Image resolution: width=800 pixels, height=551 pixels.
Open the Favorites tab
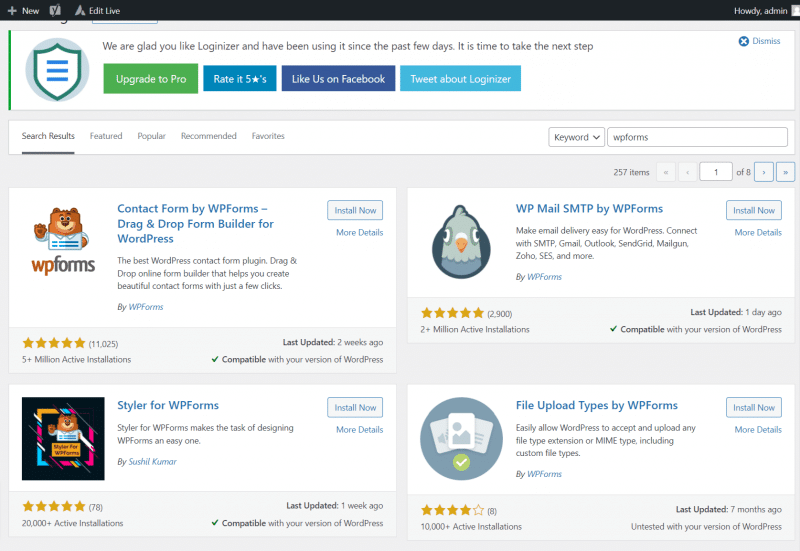click(x=268, y=136)
